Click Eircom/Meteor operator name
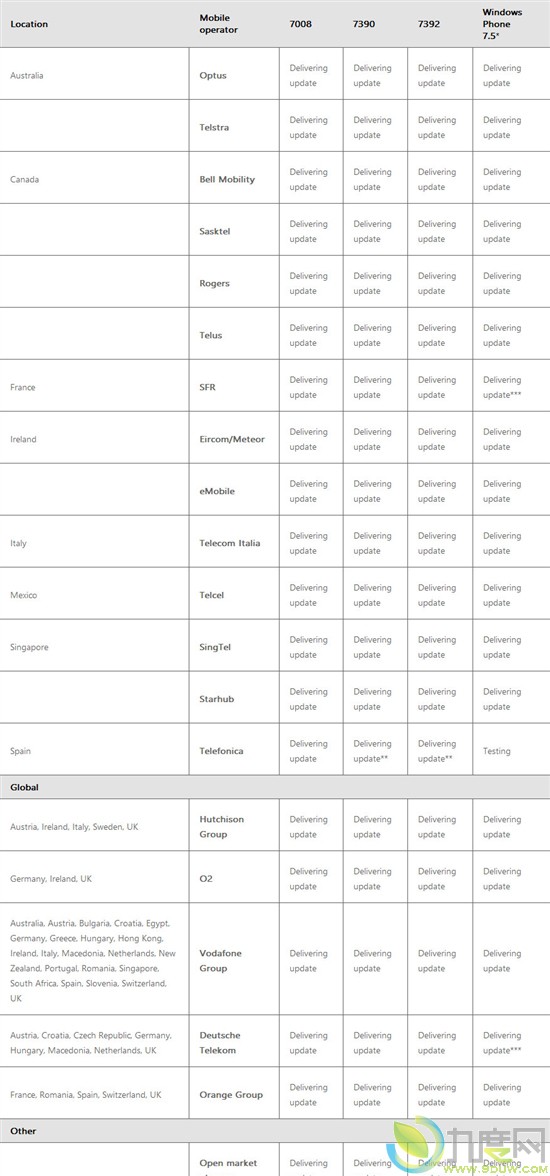Viewport: 550px width, 1176px height. tap(232, 439)
